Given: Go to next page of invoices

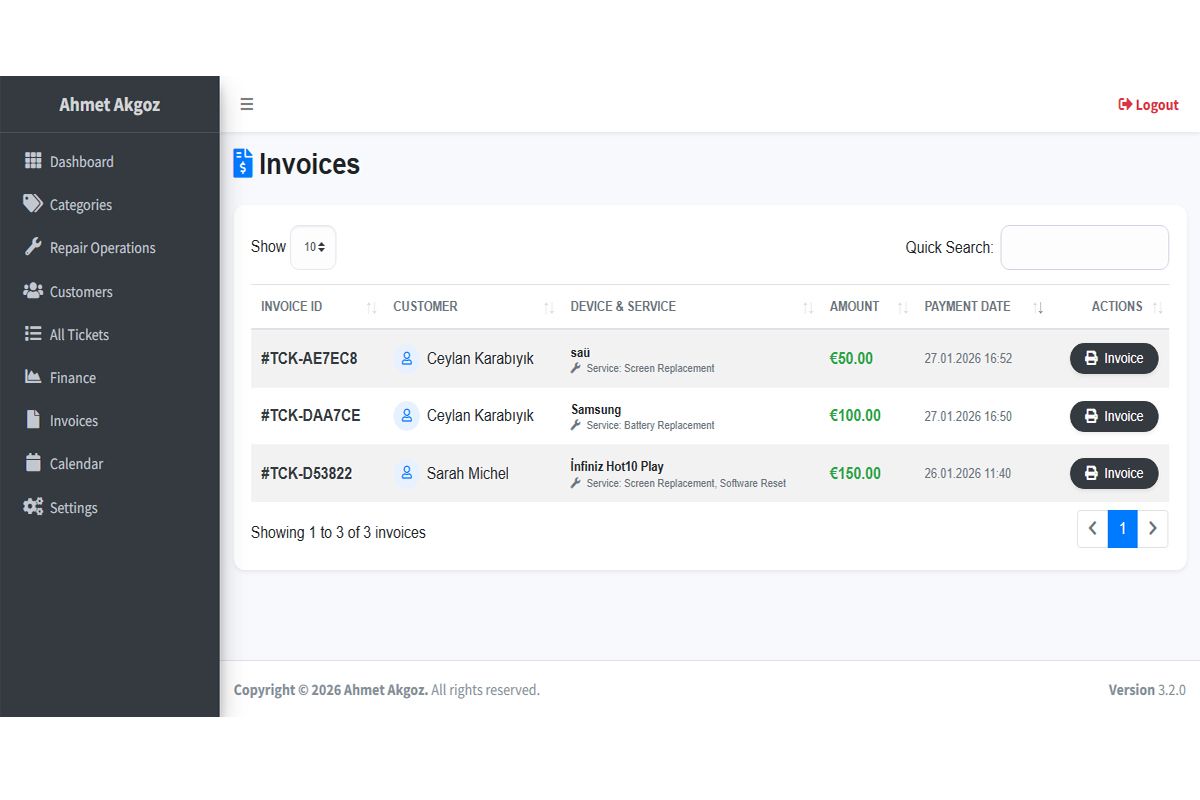Looking at the screenshot, I should (x=1153, y=529).
